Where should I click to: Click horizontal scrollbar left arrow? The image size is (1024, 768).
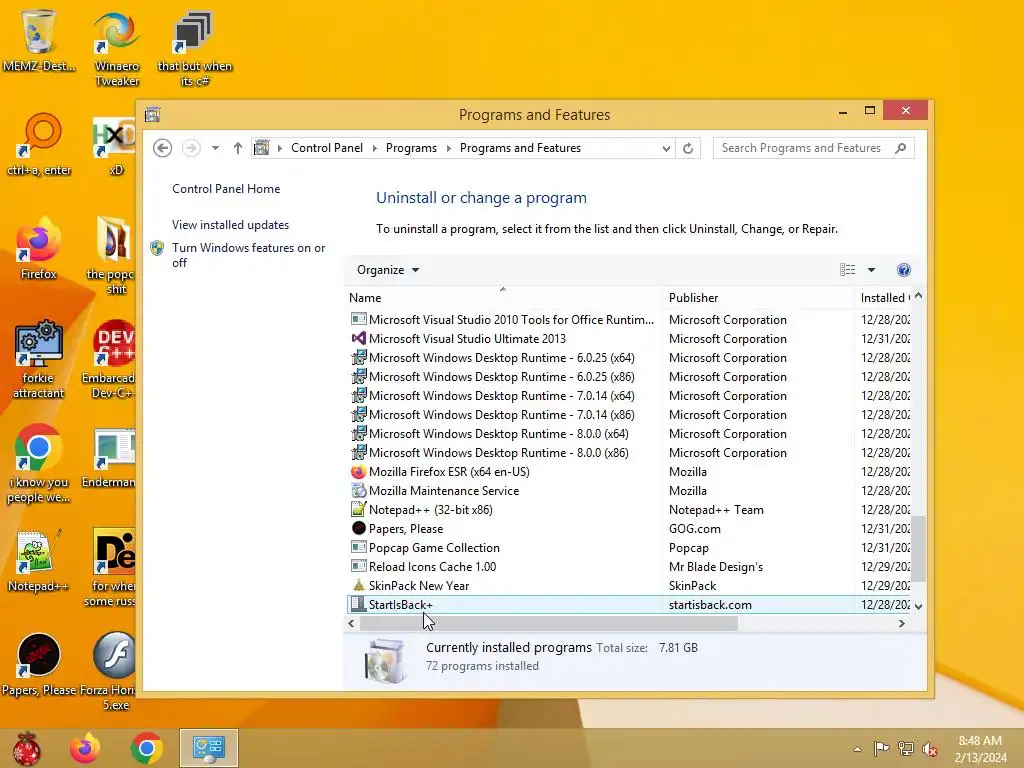pyautogui.click(x=351, y=624)
